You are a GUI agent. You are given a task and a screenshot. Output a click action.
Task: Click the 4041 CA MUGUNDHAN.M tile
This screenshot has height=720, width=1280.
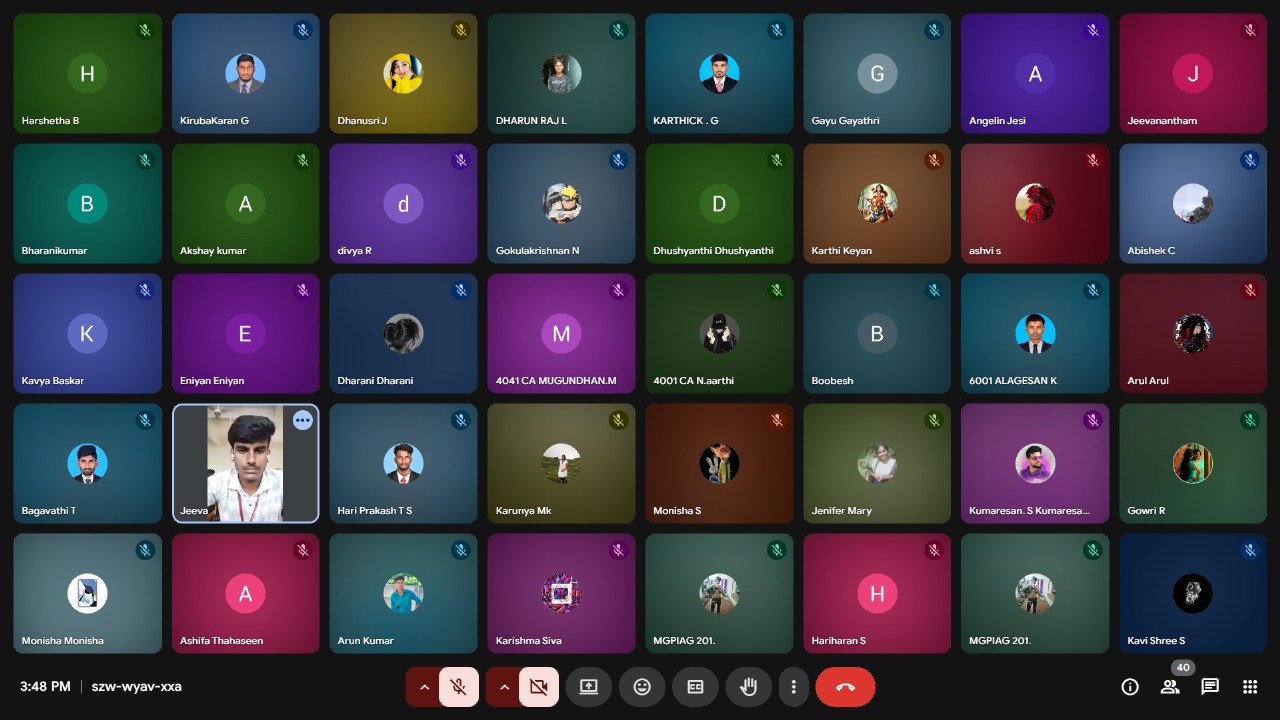click(561, 334)
